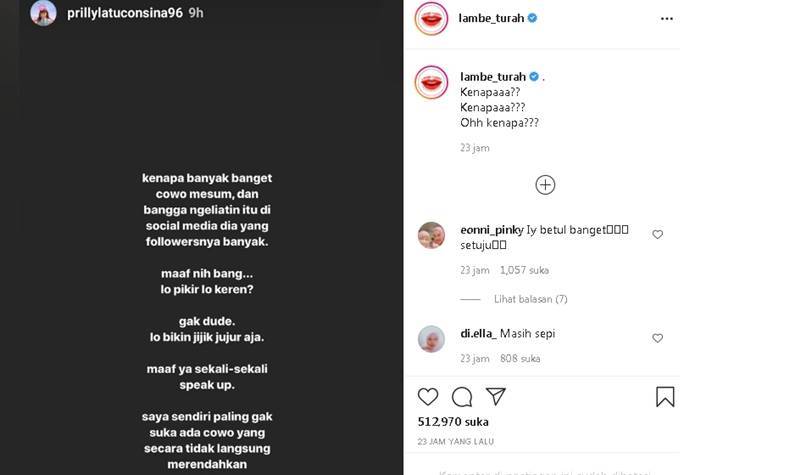Open di.ella_ commenter avatar
This screenshot has height=475, width=800.
click(431, 339)
